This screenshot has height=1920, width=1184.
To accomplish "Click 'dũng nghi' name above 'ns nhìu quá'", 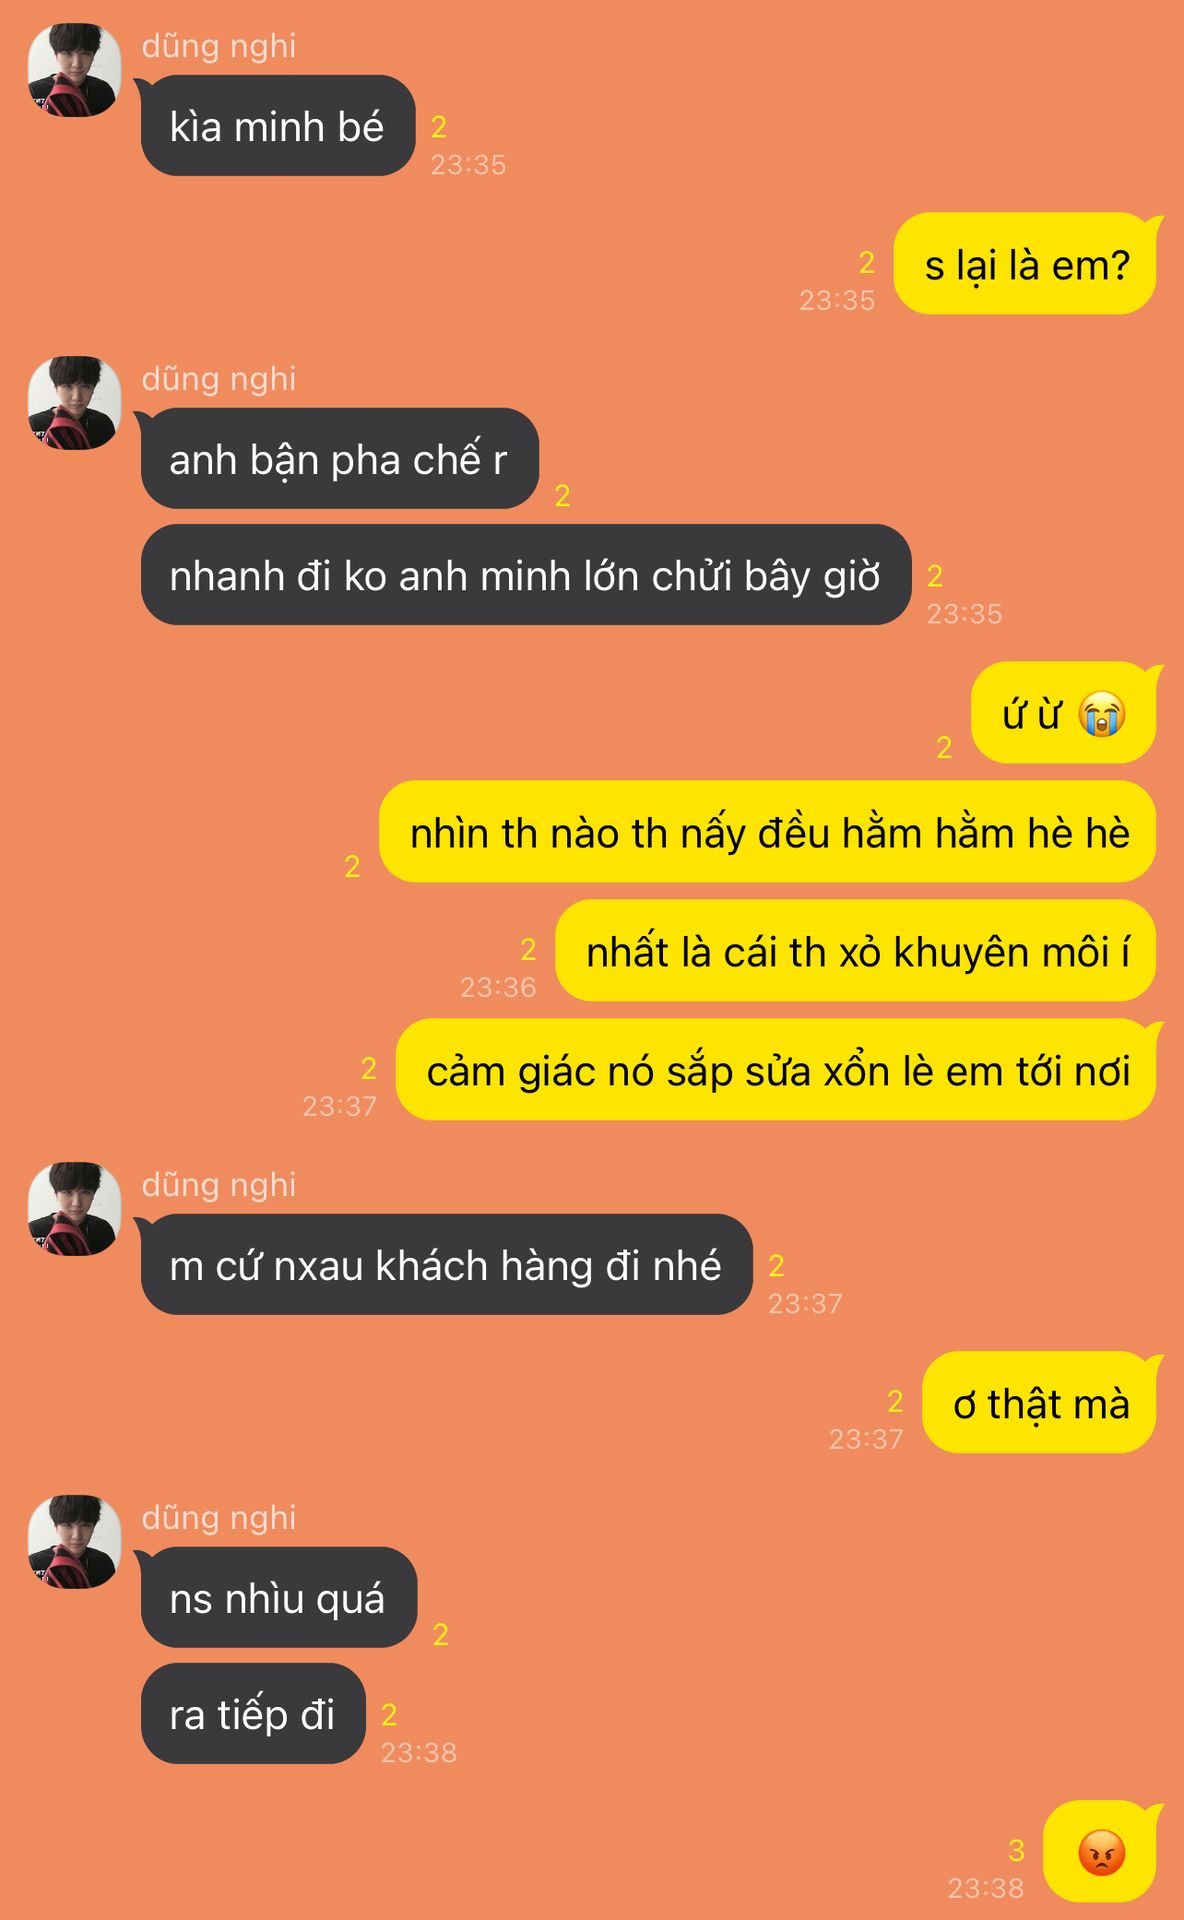I will coord(219,1518).
